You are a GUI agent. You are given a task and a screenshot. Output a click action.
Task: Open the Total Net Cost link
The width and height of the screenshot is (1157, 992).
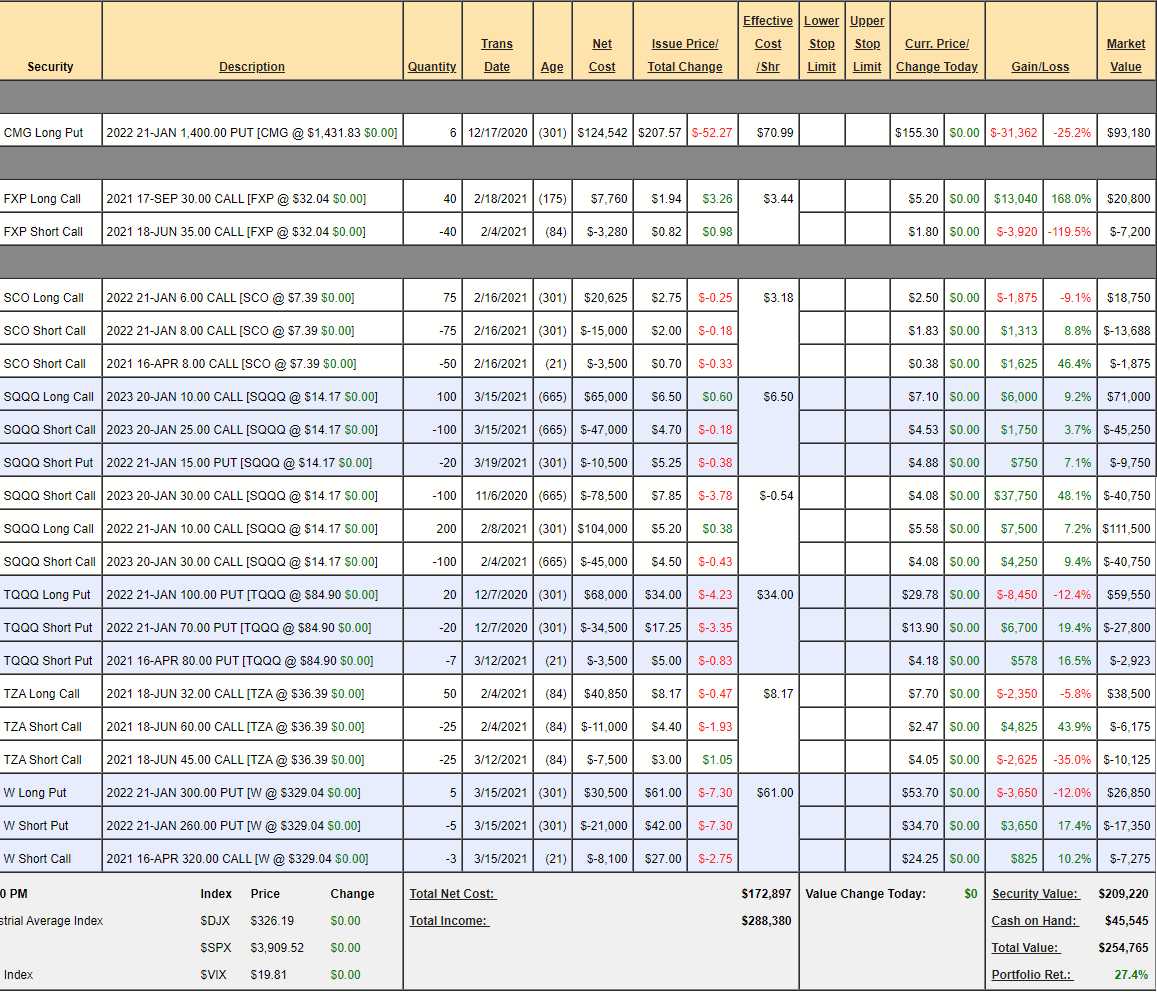(452, 894)
